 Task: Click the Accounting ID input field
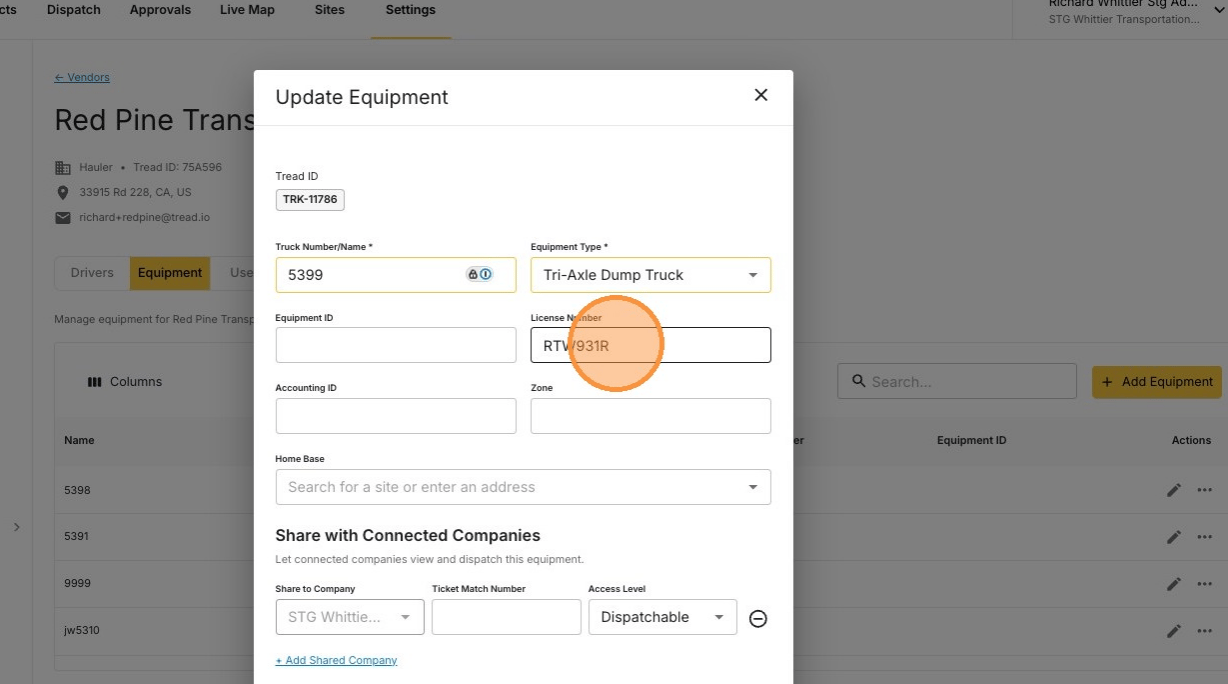(x=396, y=416)
